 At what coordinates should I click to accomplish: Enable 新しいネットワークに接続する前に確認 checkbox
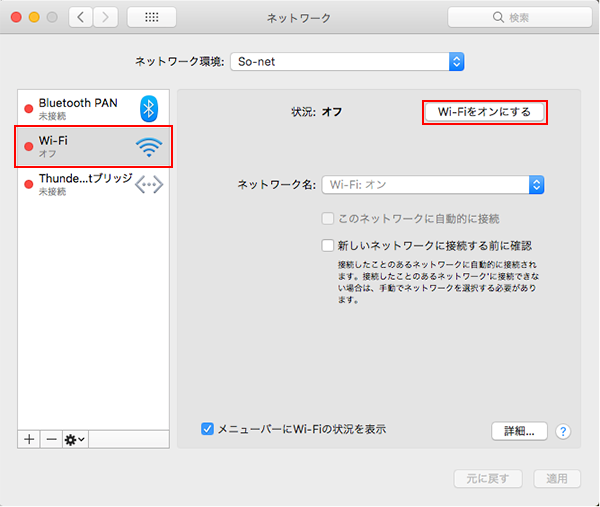(x=327, y=245)
